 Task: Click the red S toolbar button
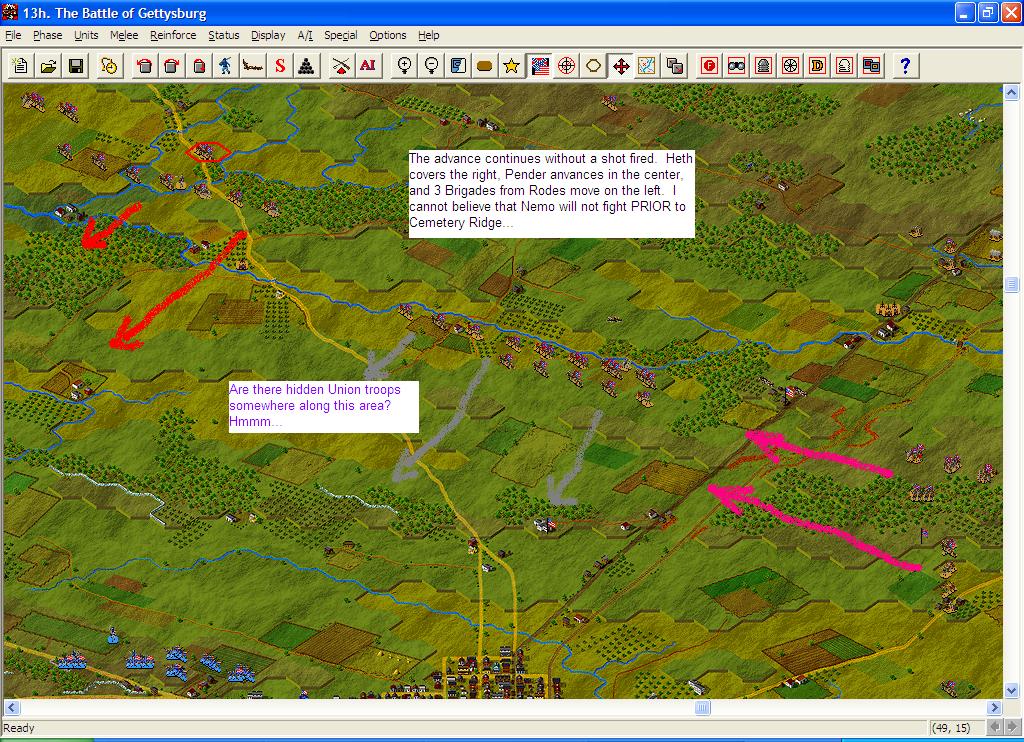[x=280, y=65]
